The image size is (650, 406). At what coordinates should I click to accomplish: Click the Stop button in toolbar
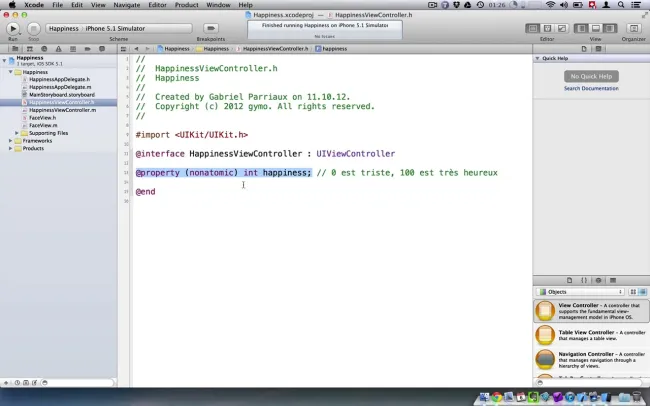(34, 29)
